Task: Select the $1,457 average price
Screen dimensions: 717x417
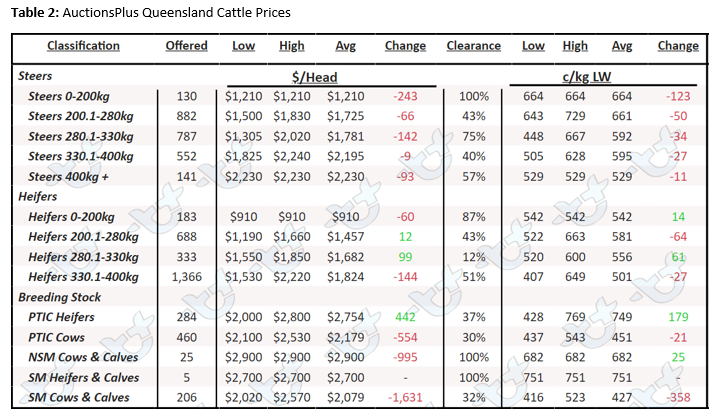Action: pyautogui.click(x=346, y=237)
